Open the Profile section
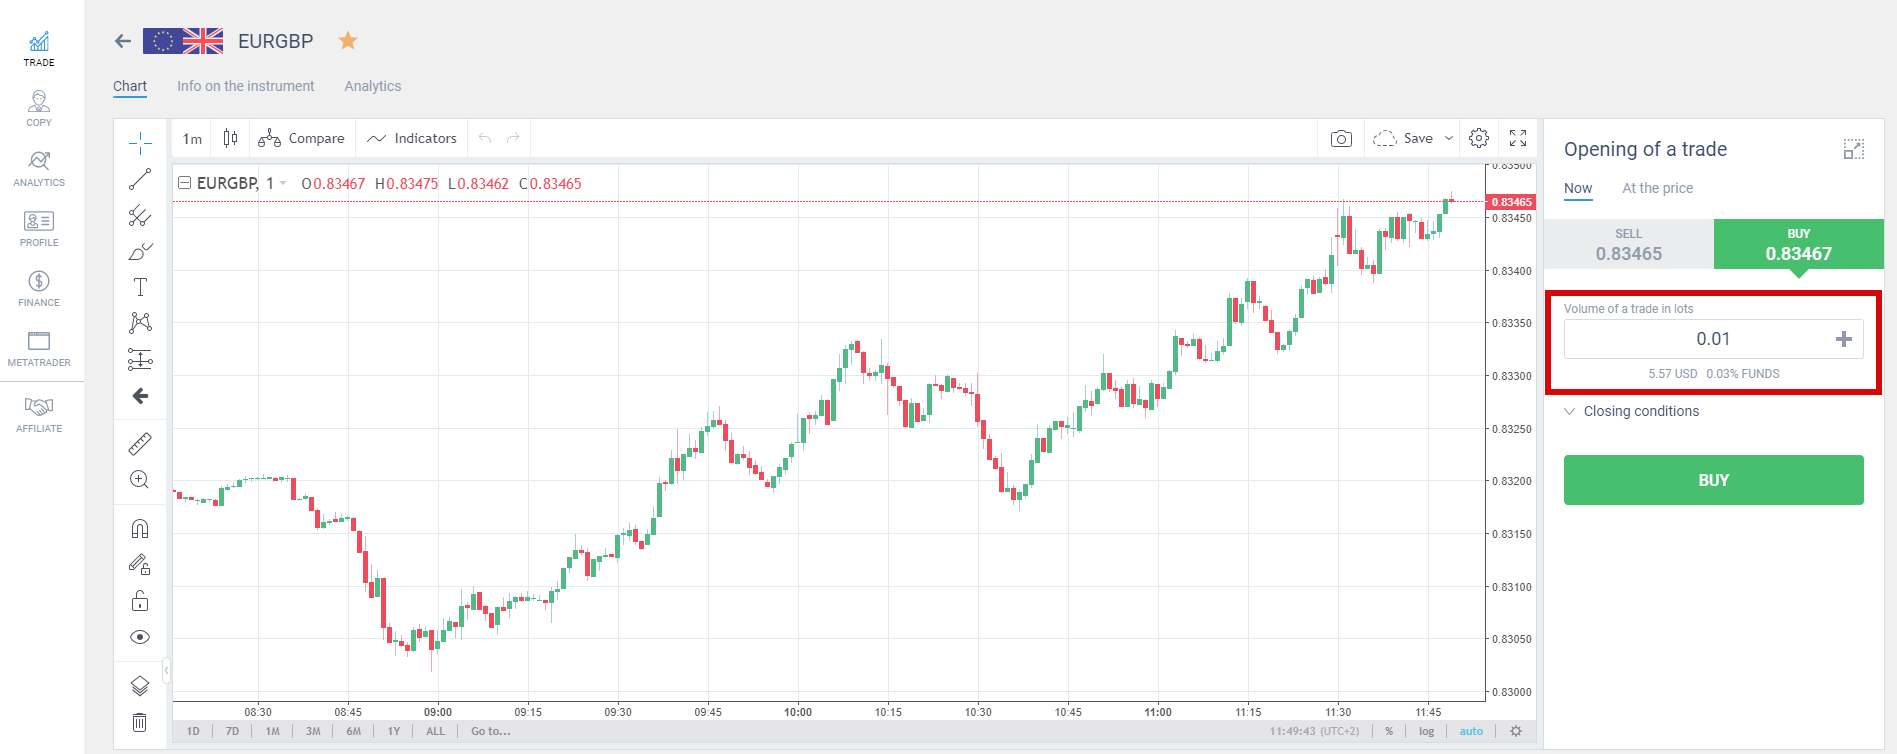 (39, 229)
